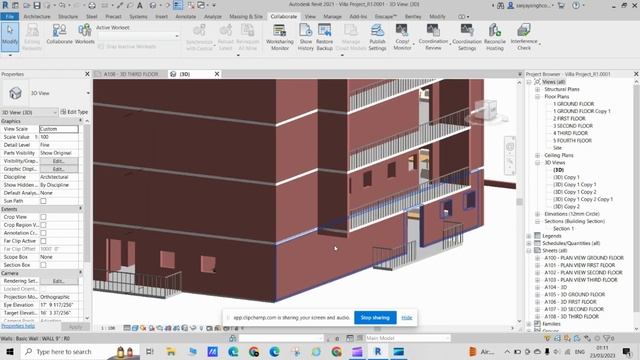Image resolution: width=640 pixels, height=360 pixels.
Task: Open the File menu
Action: click(x=9, y=17)
